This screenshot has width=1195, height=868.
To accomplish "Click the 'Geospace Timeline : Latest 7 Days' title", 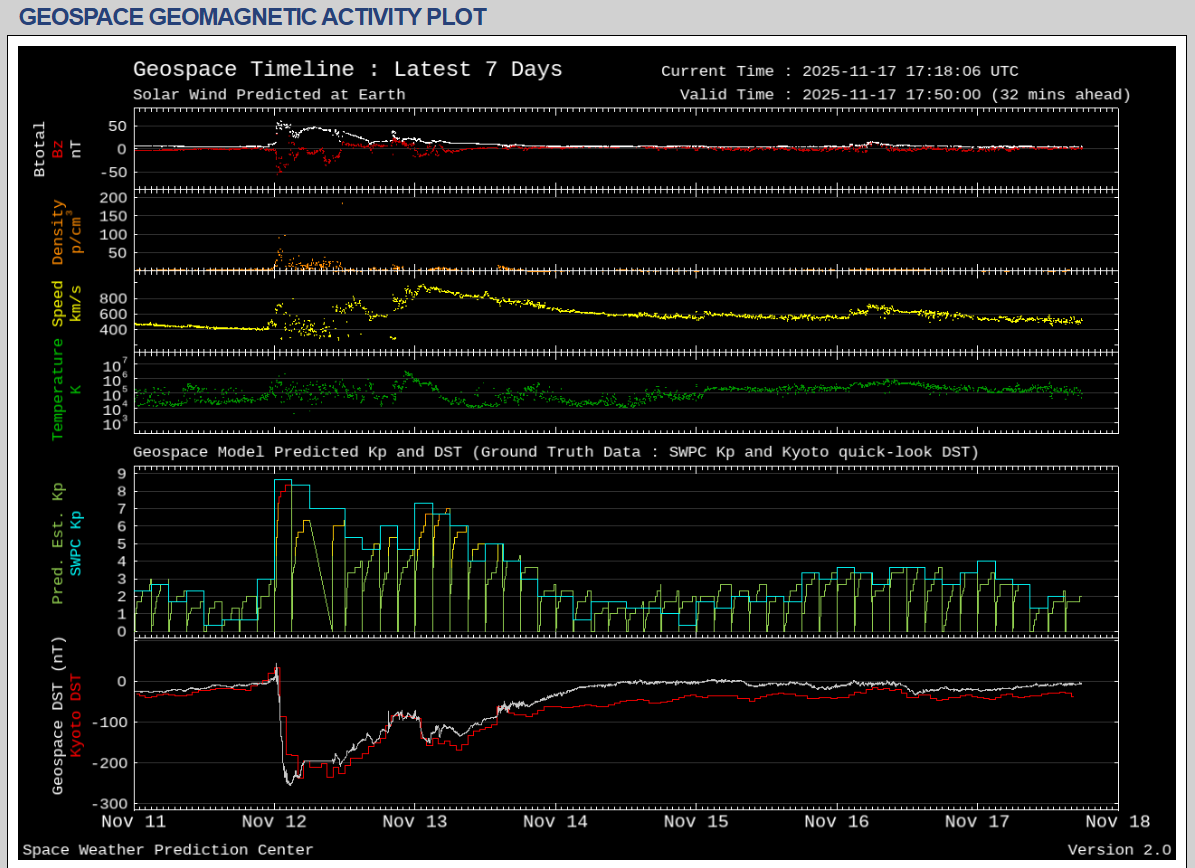I will click(347, 70).
